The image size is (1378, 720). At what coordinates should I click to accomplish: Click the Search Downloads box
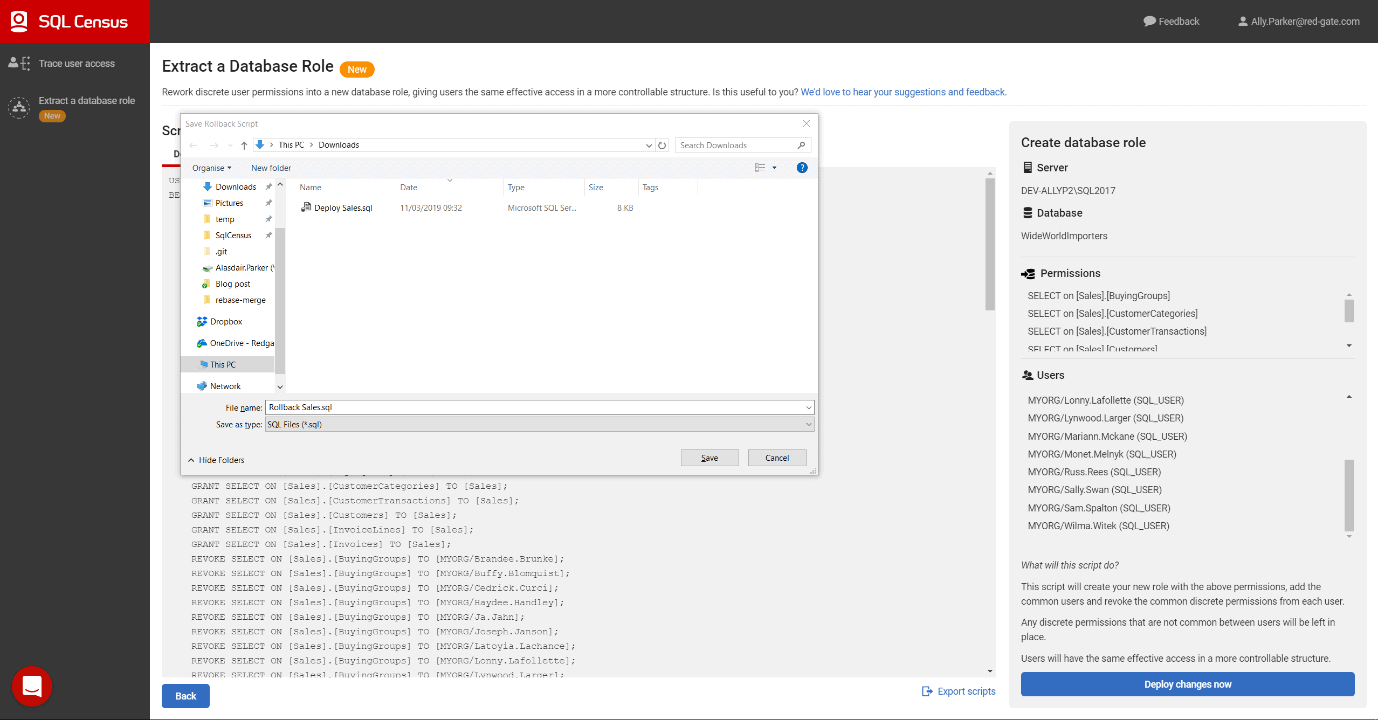click(x=743, y=145)
